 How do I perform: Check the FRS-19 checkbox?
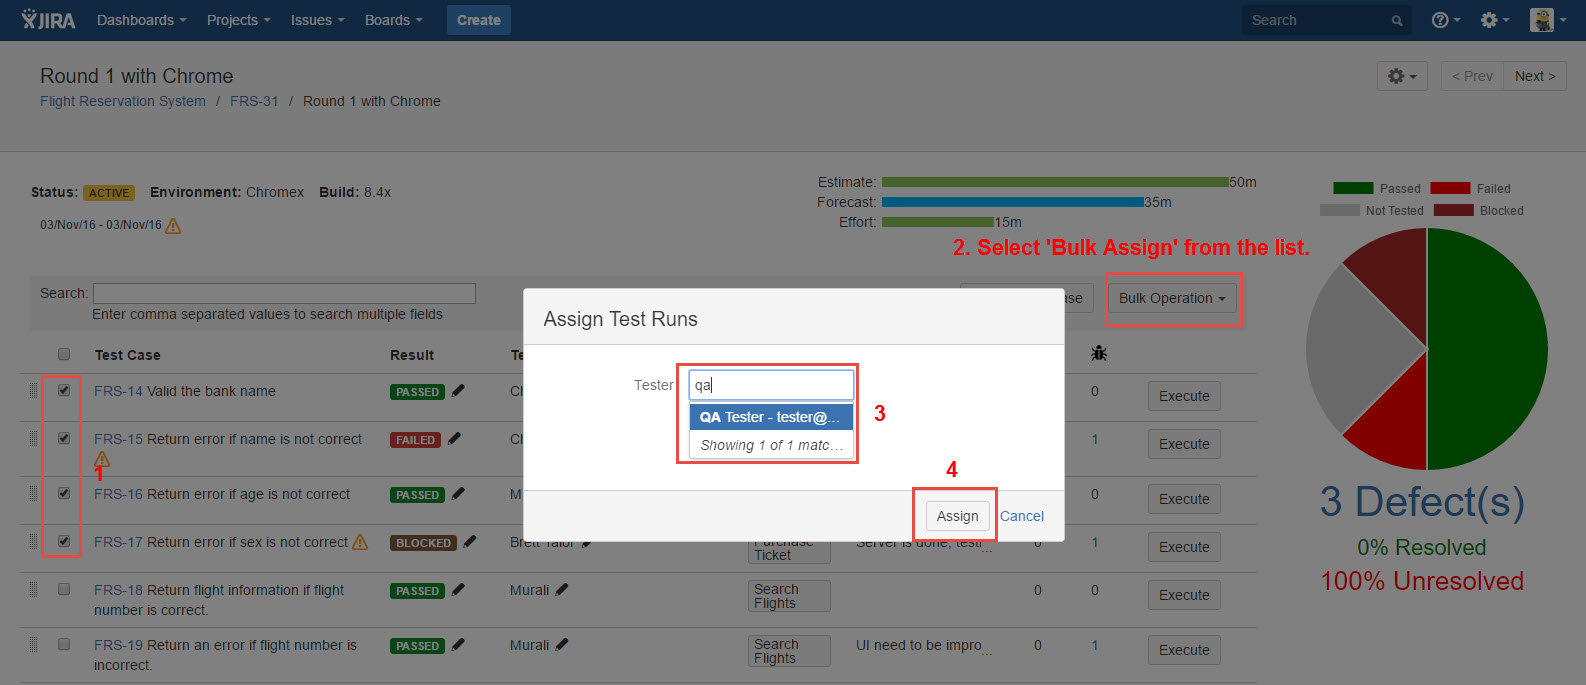[64, 644]
